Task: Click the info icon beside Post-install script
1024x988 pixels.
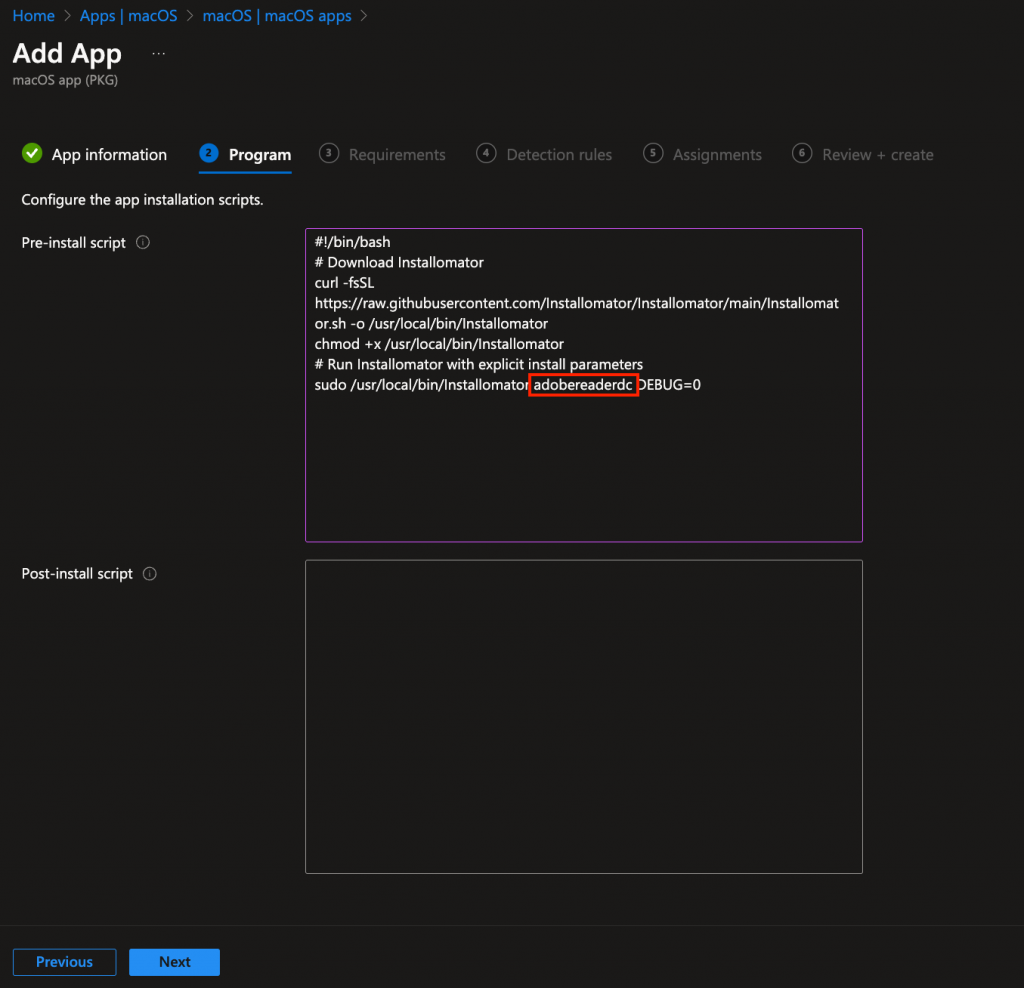Action: (148, 573)
